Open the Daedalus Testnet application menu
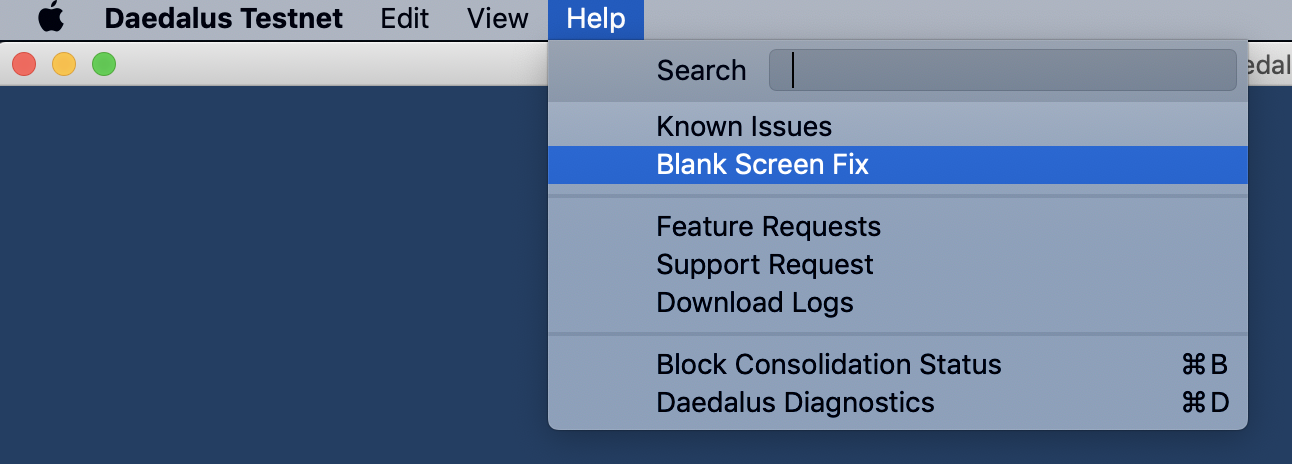The height and width of the screenshot is (464, 1292). point(223,18)
